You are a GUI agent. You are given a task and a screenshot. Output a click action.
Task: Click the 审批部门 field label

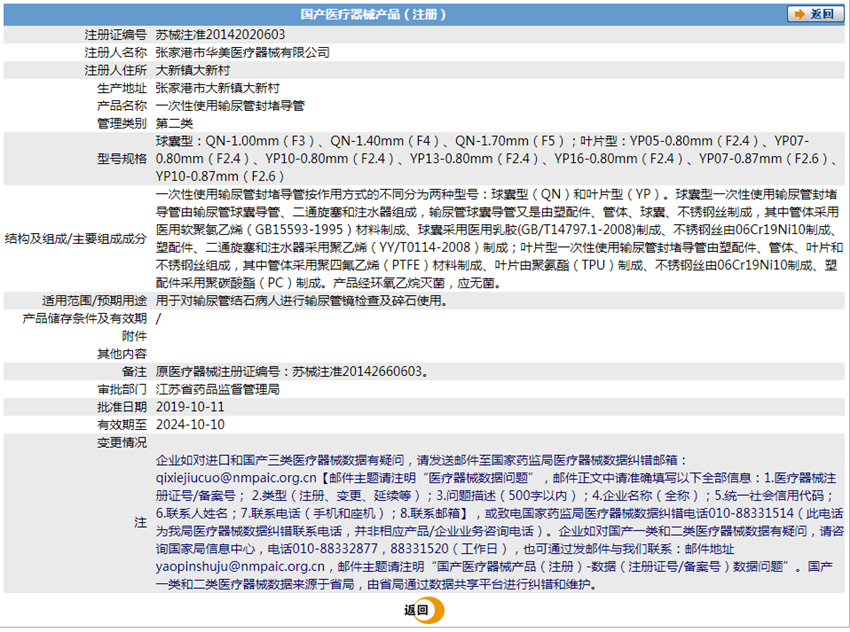[x=121, y=389]
